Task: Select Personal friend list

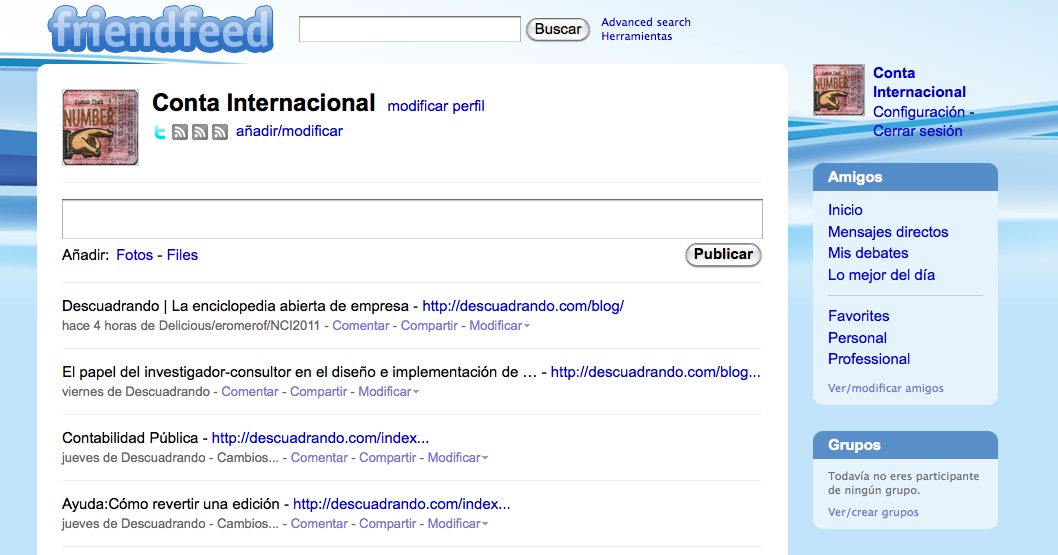Action: [x=857, y=338]
